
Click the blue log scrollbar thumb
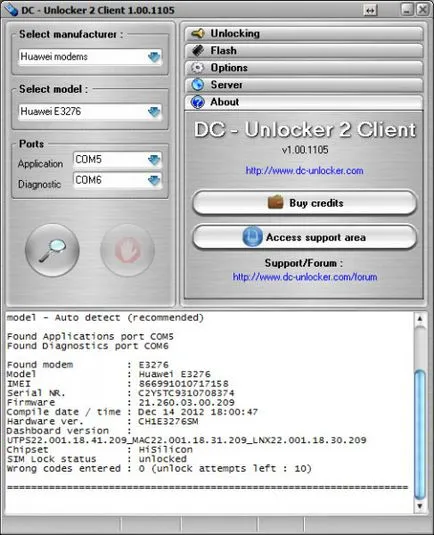tap(420, 435)
